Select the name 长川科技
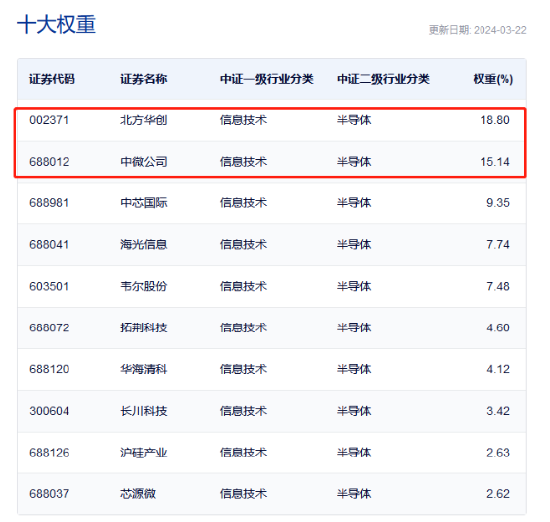This screenshot has width=550, height=522. pos(143,411)
